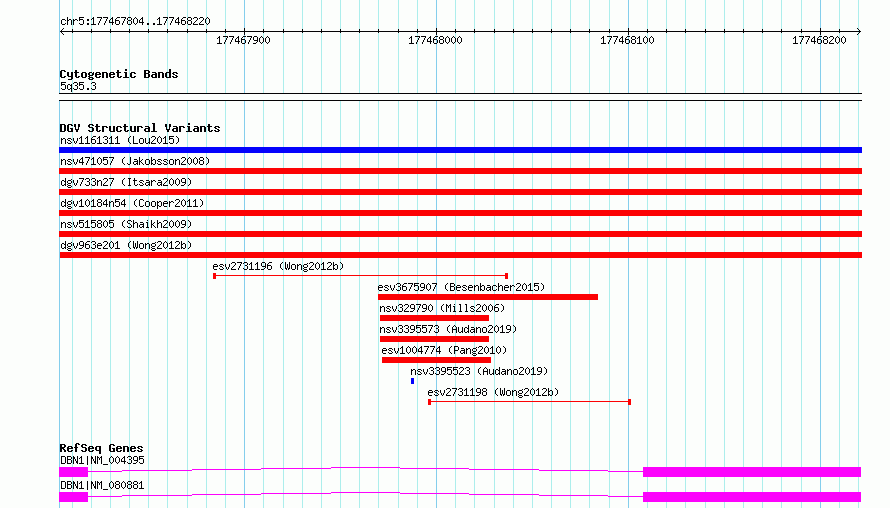Click red bar under dgv733n27 (Itsara2009)
This screenshot has width=890, height=508.
point(460,192)
